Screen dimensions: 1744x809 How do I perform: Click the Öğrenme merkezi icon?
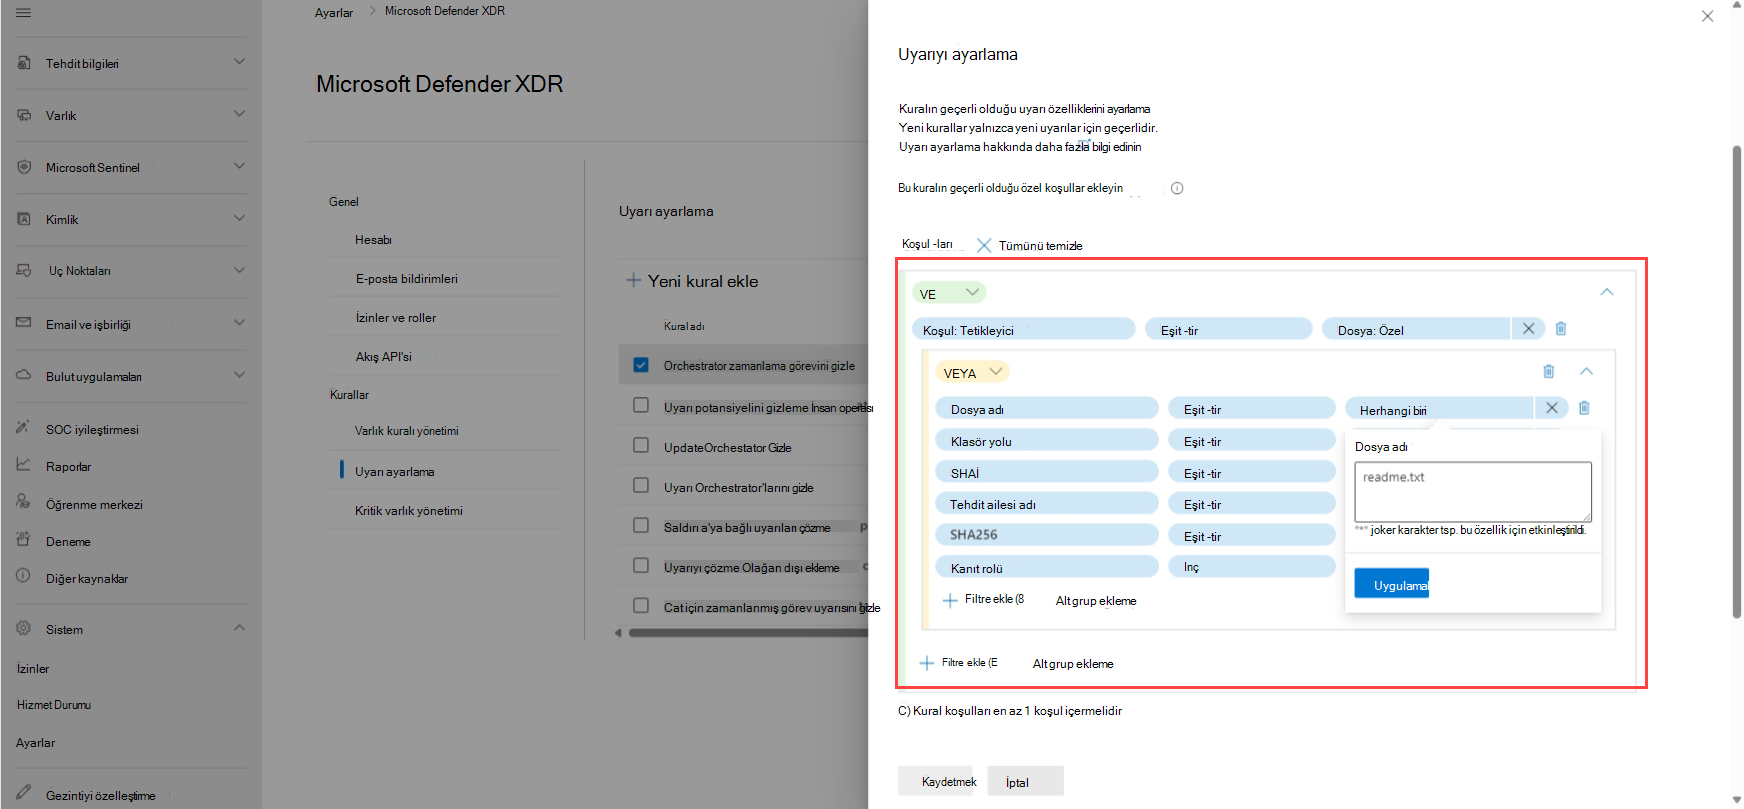(x=23, y=502)
